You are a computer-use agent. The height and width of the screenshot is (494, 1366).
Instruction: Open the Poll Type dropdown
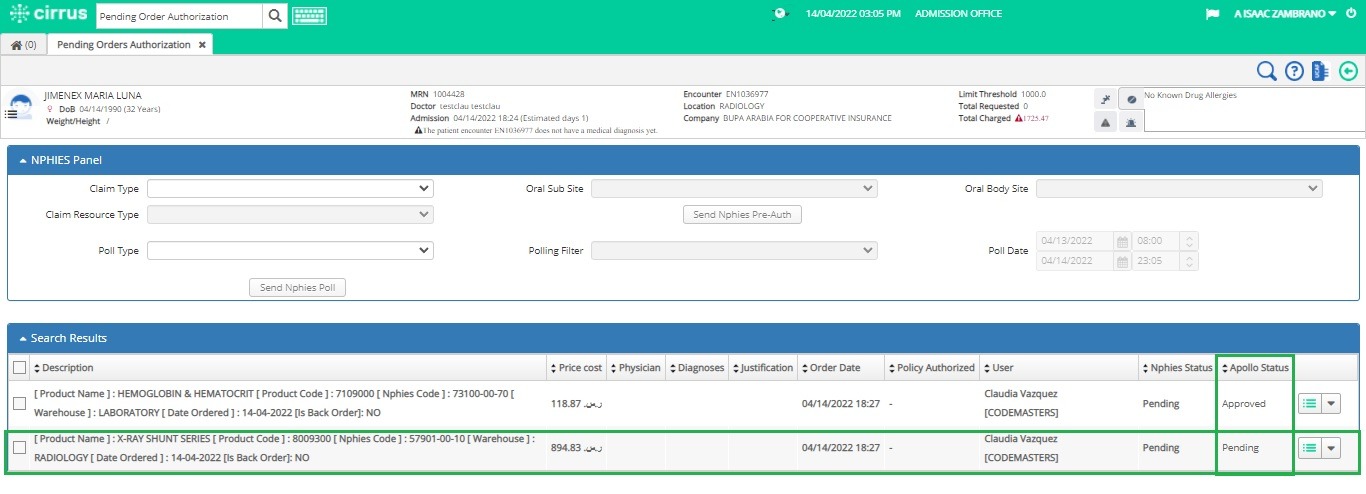290,250
